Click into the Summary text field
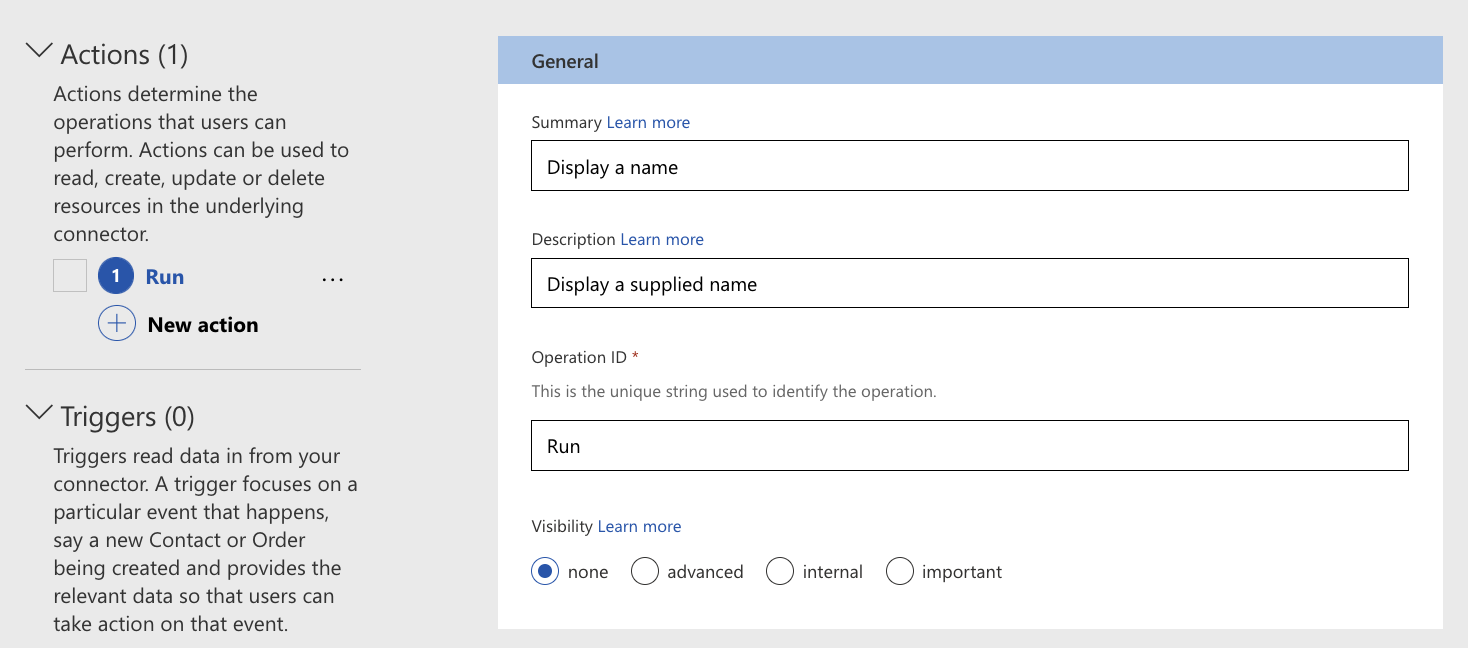 pyautogui.click(x=969, y=166)
